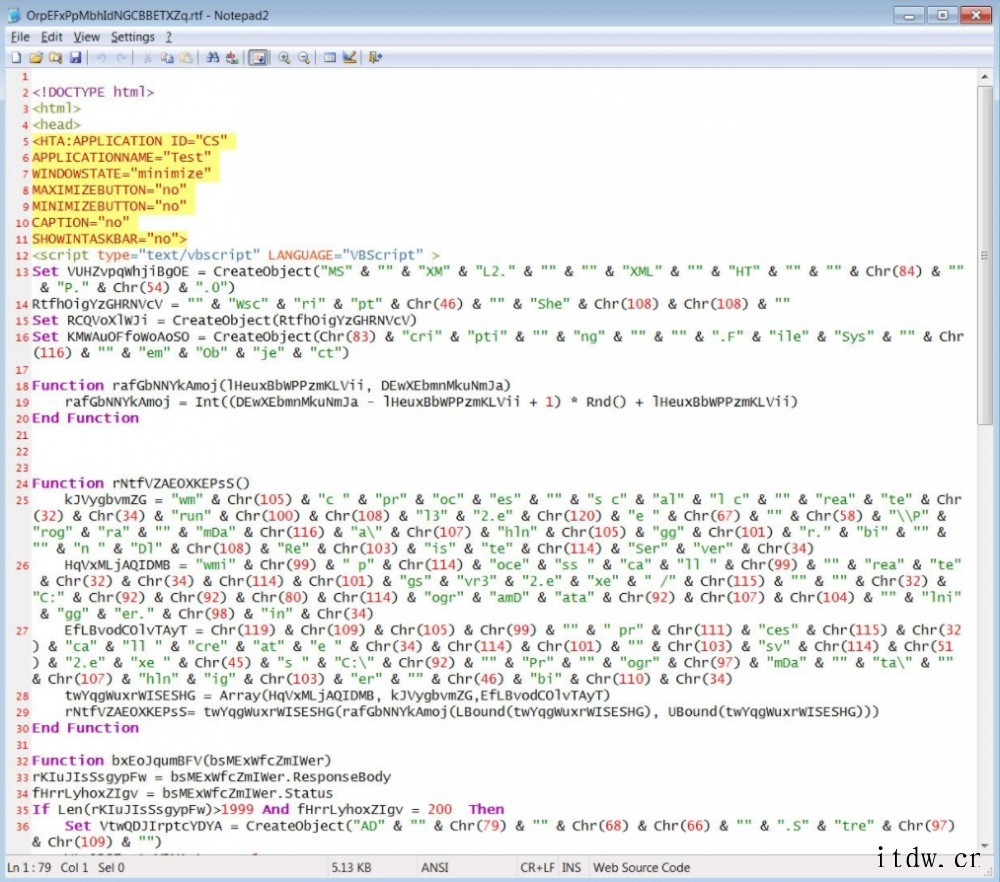This screenshot has width=1000, height=882.
Task: Click the Function rNtfVZAEOXKEPsS() line
Action: tap(141, 483)
